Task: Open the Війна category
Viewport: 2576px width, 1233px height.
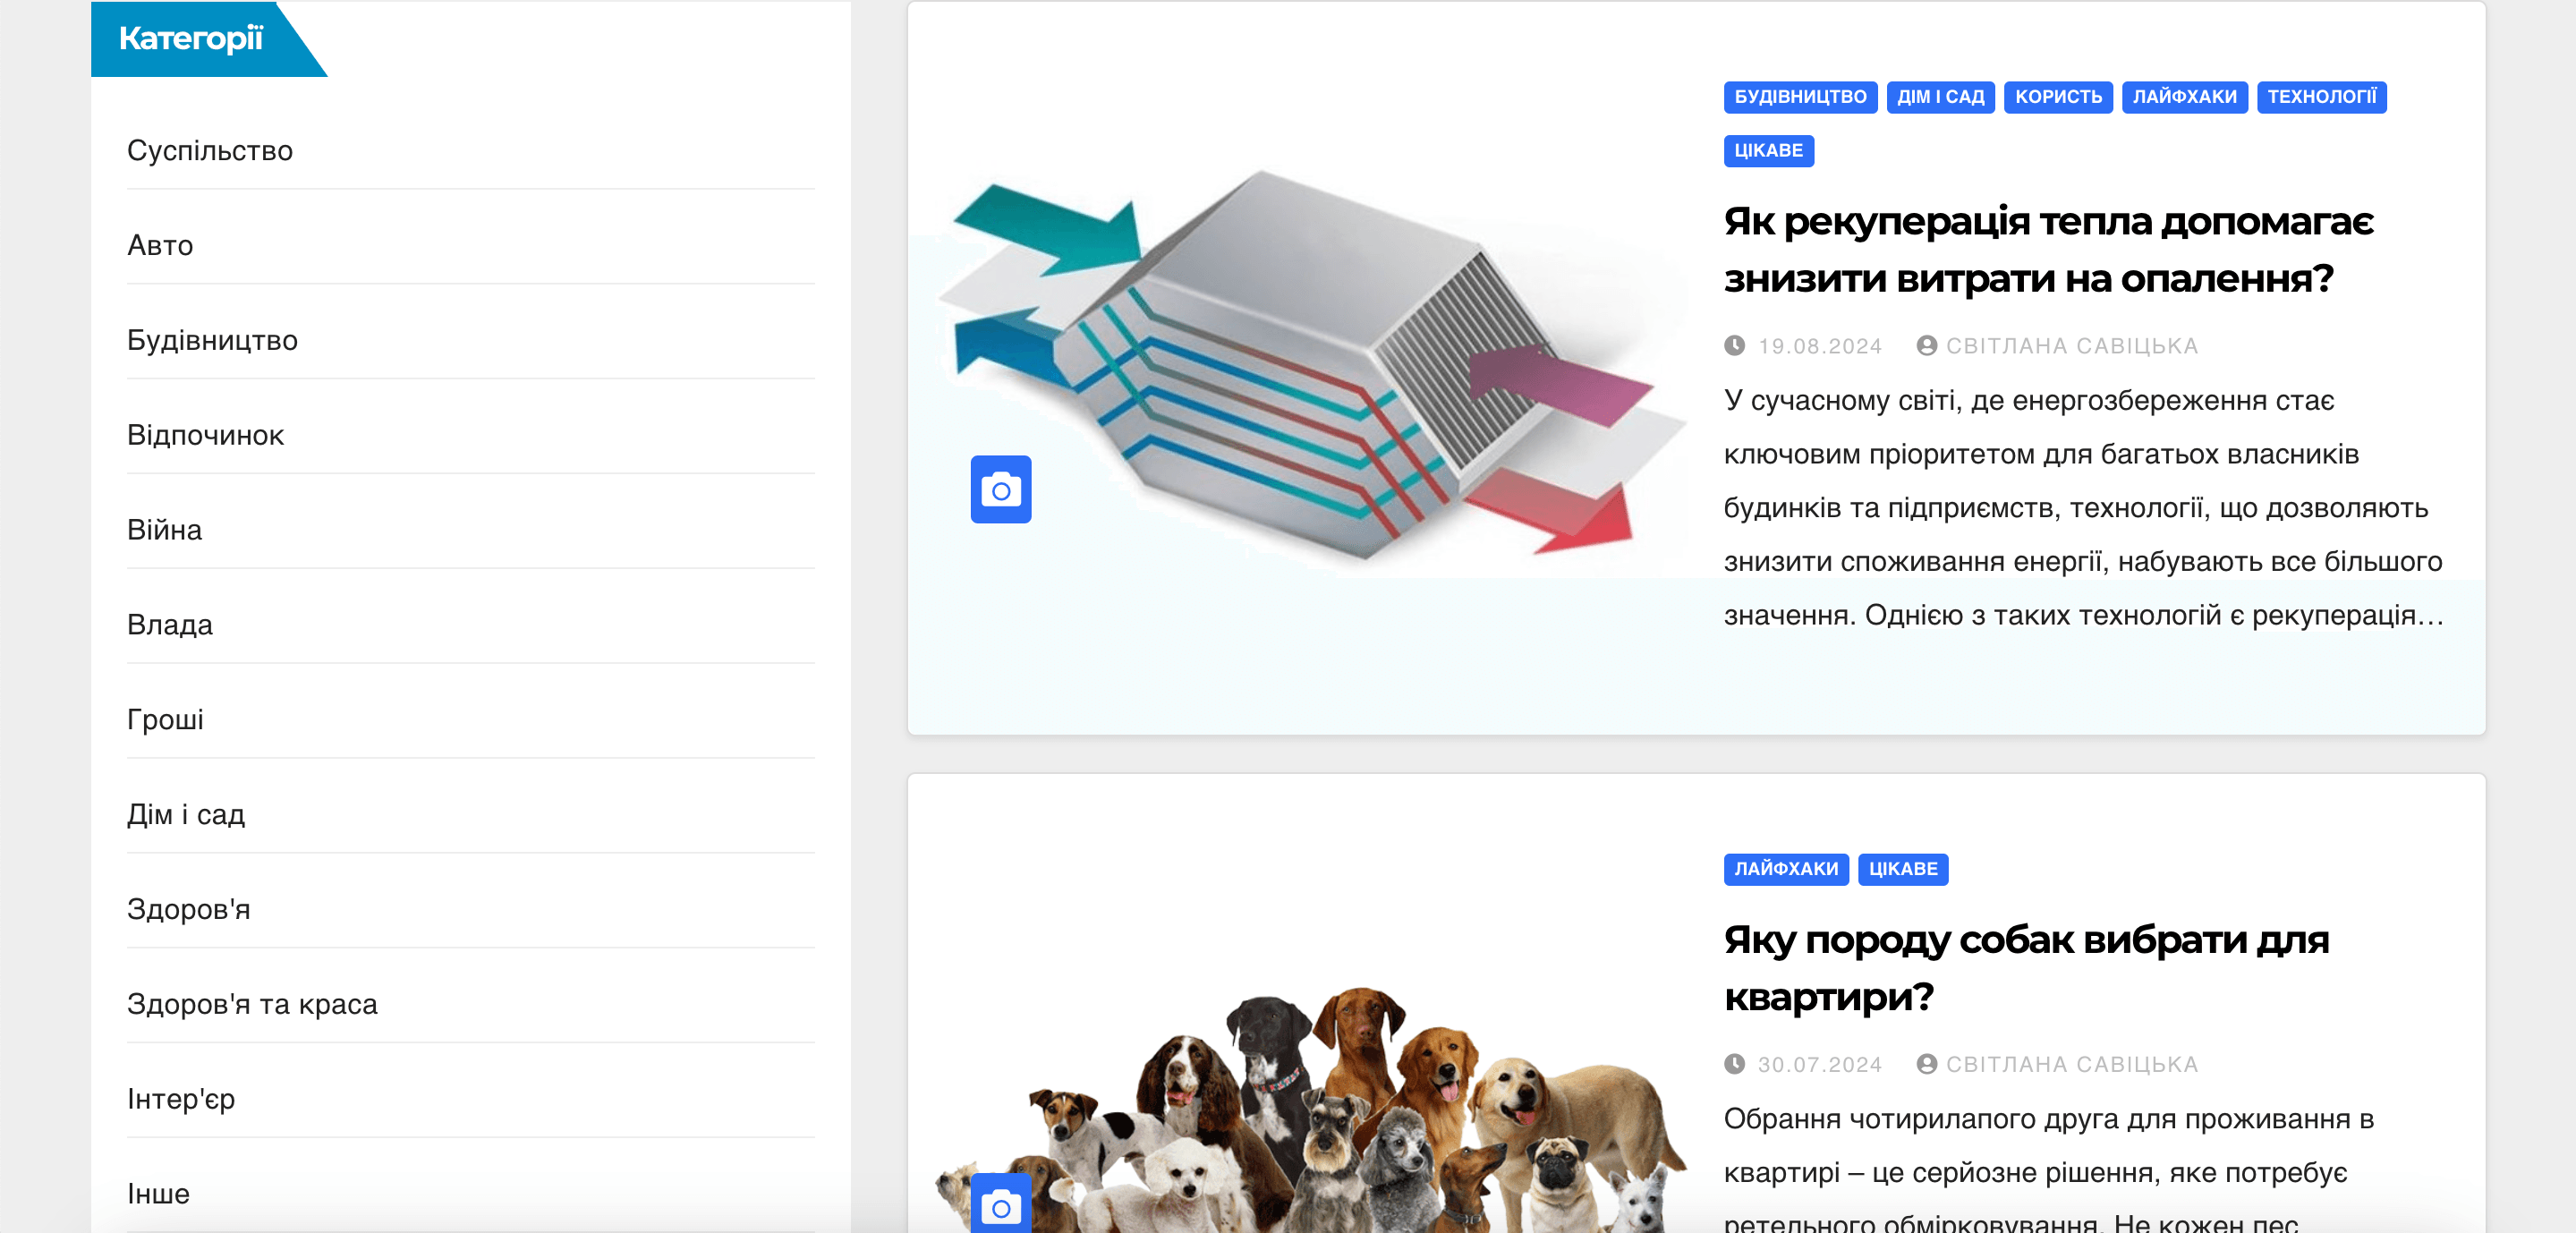Action: [x=164, y=530]
